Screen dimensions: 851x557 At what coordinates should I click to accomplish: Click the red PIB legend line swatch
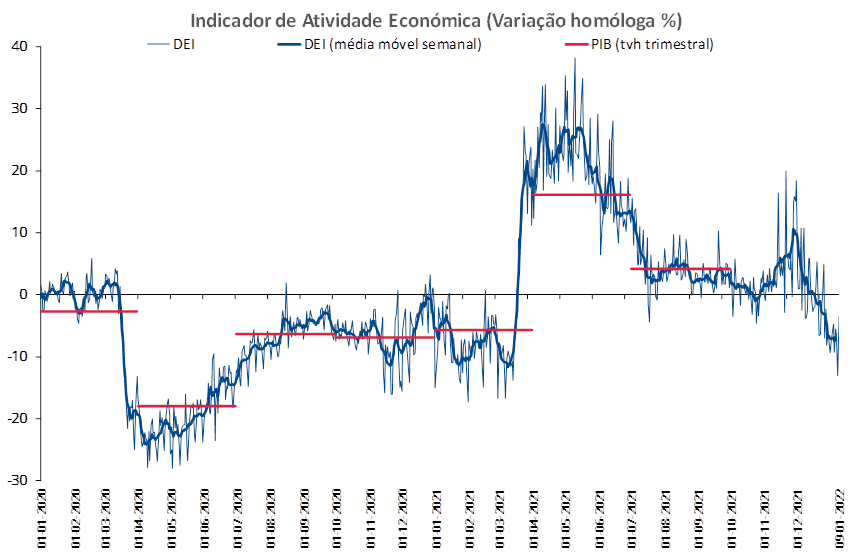(576, 45)
